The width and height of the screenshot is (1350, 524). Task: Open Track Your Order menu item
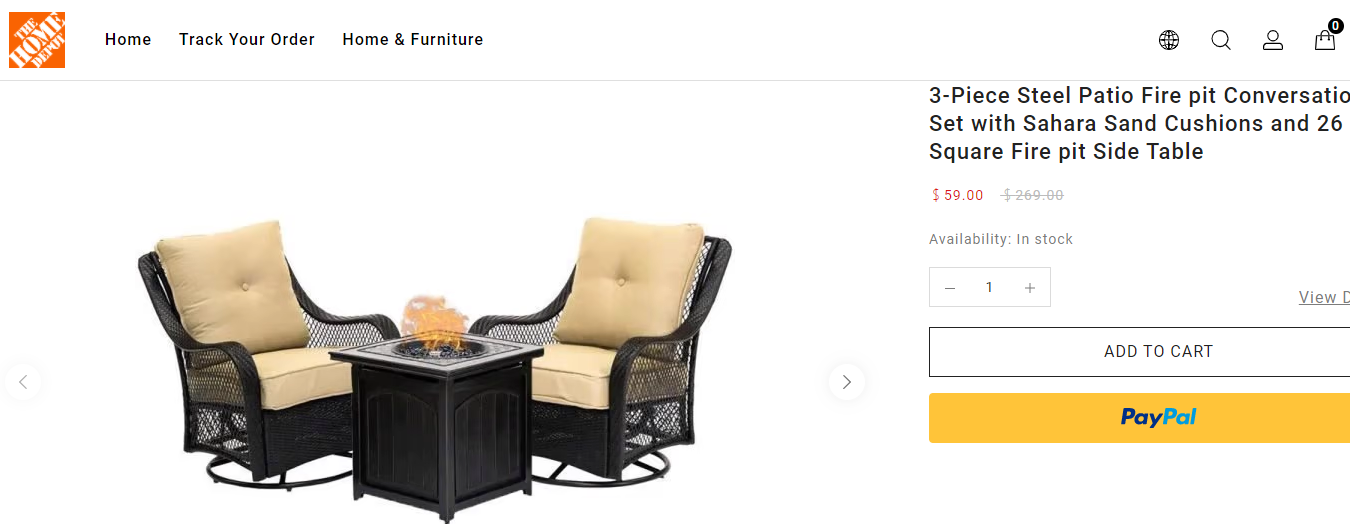coord(247,40)
